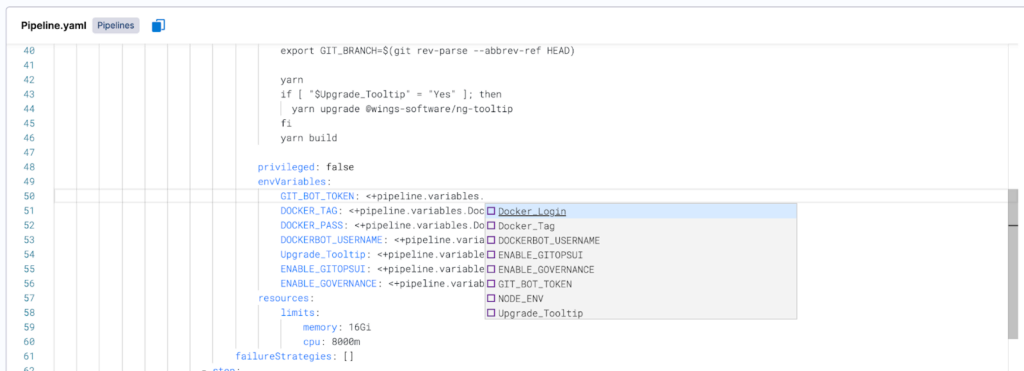Click the envVariables key on line 49
This screenshot has width=1024, height=371.
coord(293,182)
